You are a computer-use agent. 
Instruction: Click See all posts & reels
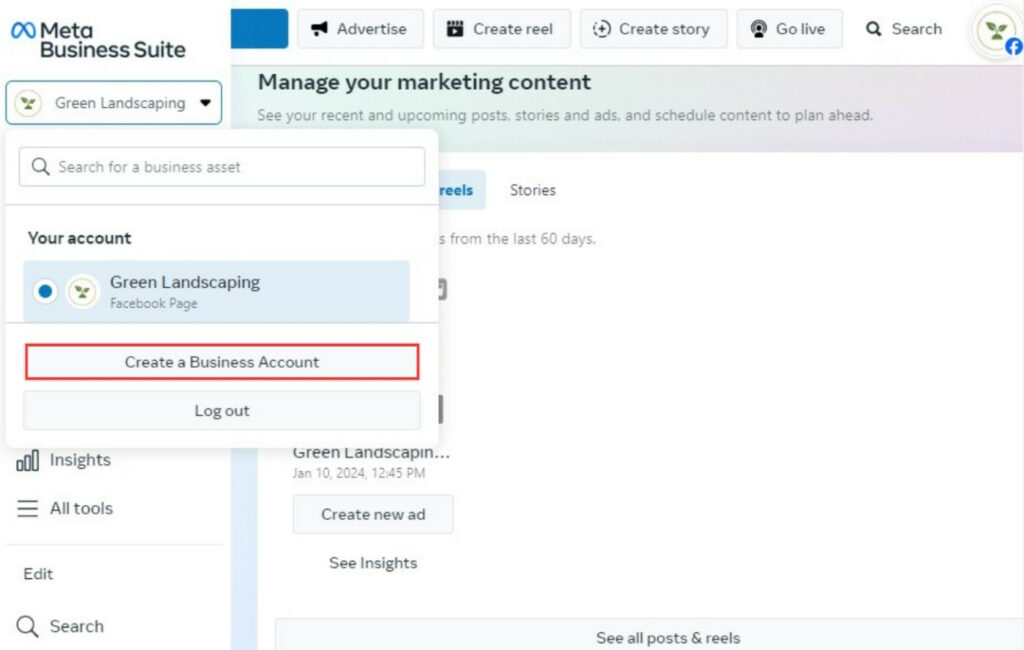click(x=667, y=638)
